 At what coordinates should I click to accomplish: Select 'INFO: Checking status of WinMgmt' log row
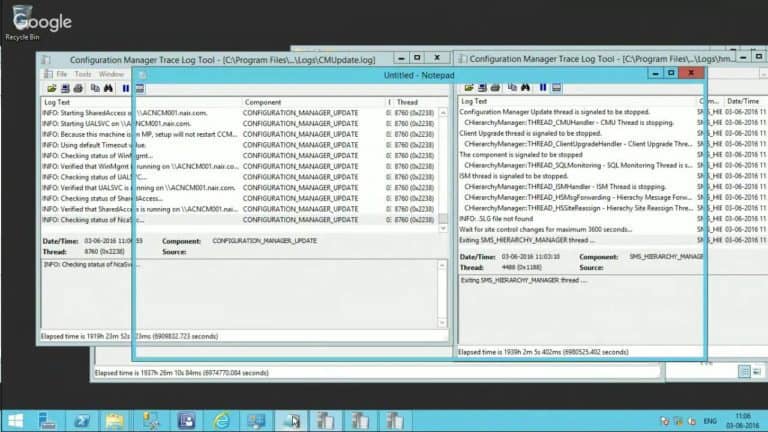pyautogui.click(x=240, y=156)
